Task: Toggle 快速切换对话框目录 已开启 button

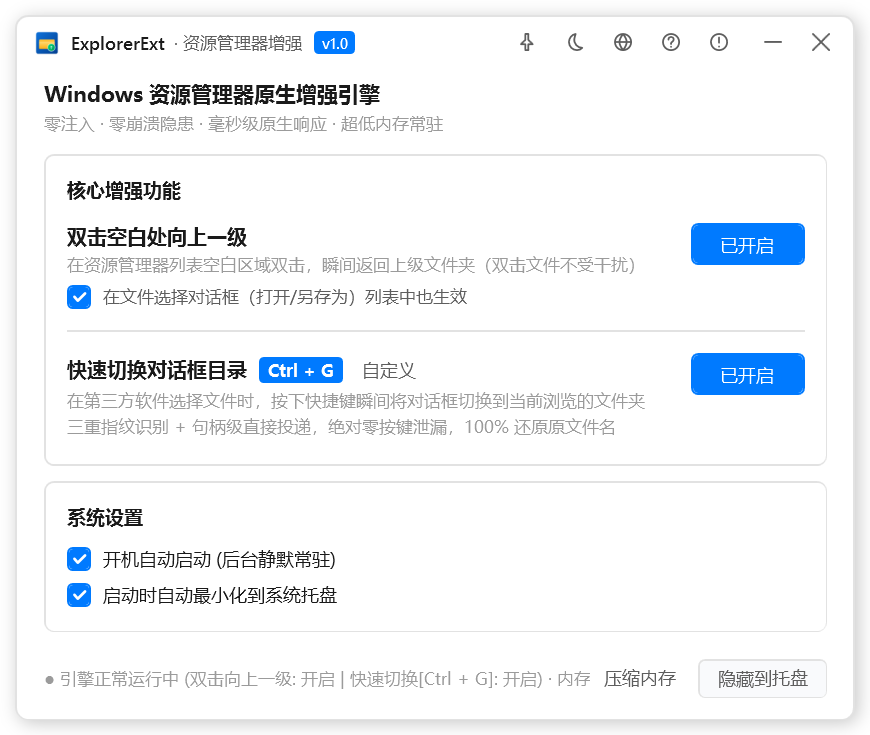Action: [747, 374]
